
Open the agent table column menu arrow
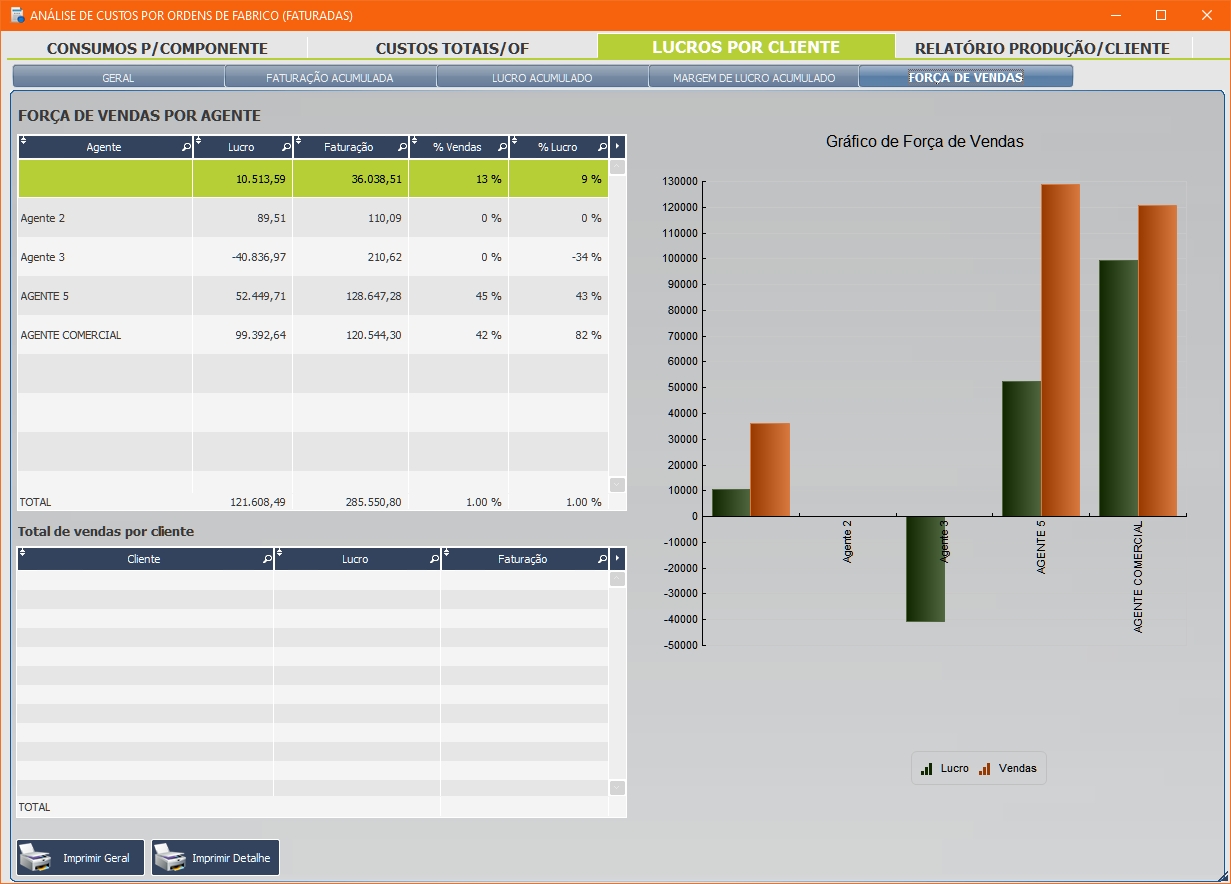[617, 147]
